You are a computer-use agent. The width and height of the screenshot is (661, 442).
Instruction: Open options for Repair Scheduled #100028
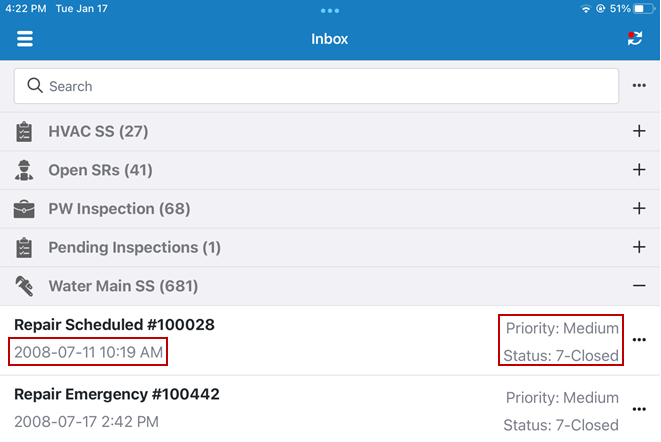(x=639, y=340)
